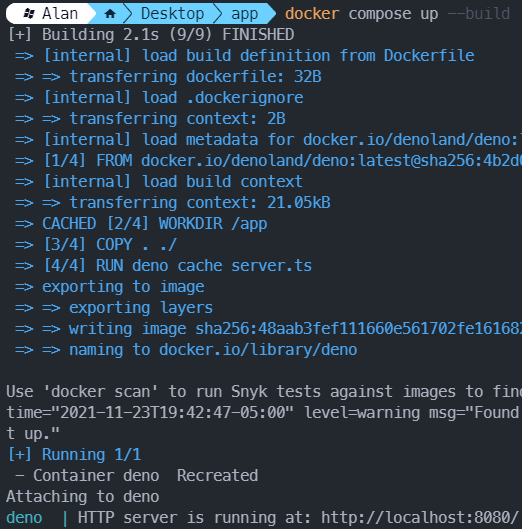Click the arrow before CACHED WORKDIR /app
The width and height of the screenshot is (522, 529).
tap(24, 224)
